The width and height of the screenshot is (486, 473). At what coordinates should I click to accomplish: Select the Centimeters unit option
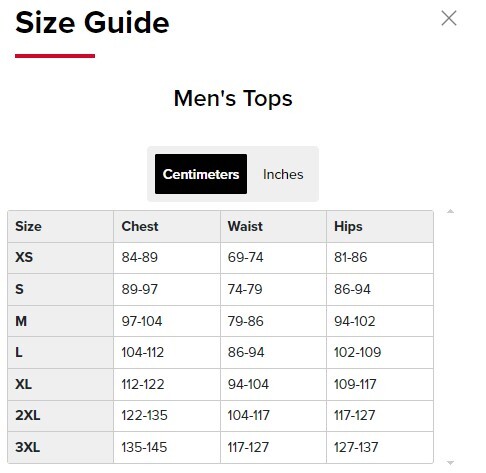pos(201,174)
